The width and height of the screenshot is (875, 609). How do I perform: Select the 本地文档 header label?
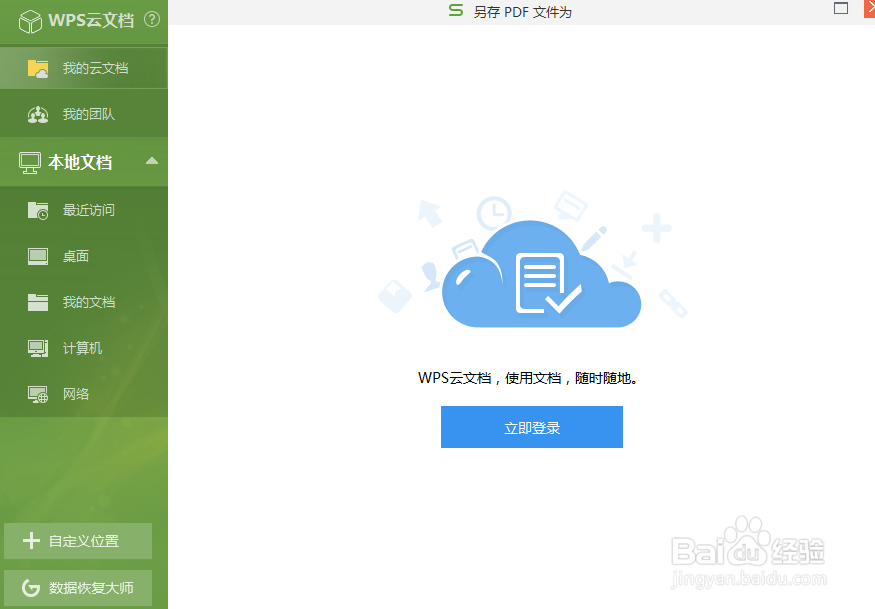80,162
